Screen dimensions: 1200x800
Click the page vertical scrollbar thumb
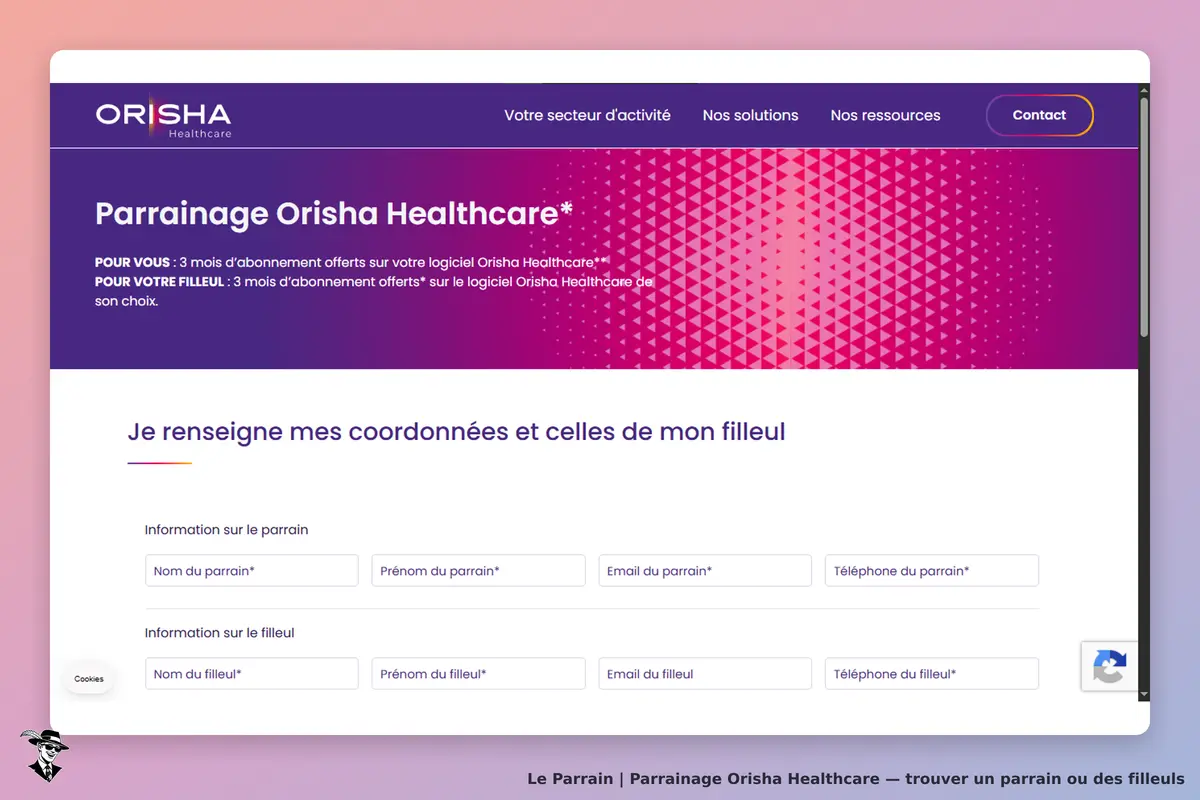tap(1144, 217)
